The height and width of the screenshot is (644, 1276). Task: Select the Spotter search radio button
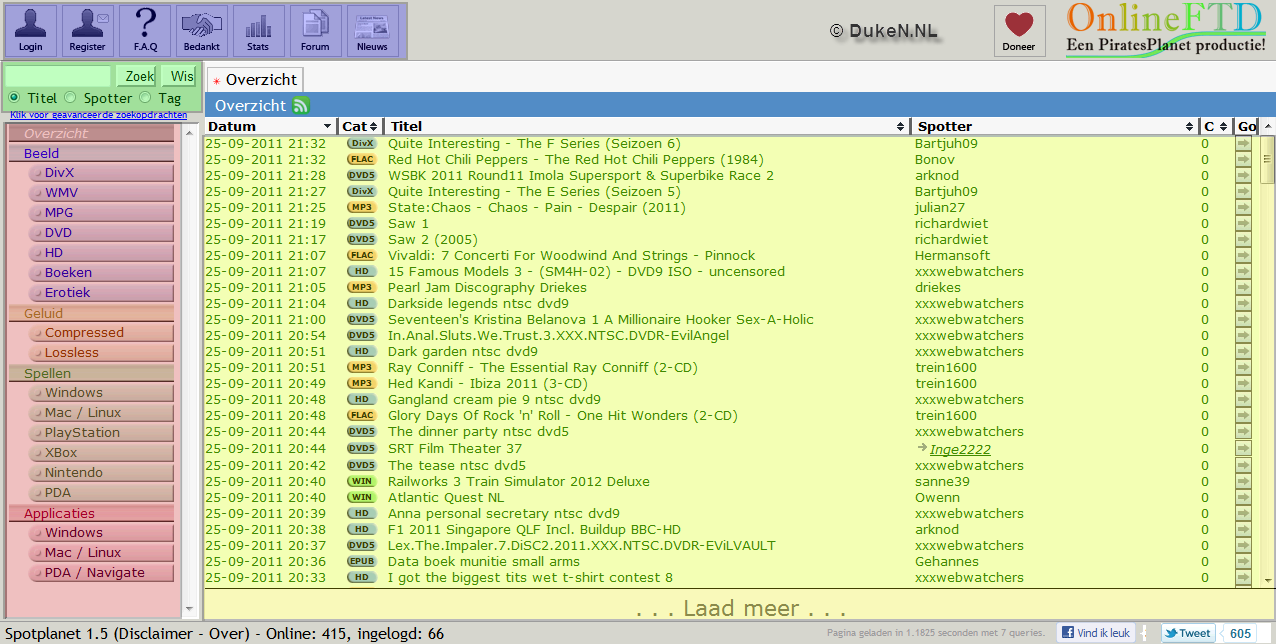(70, 97)
